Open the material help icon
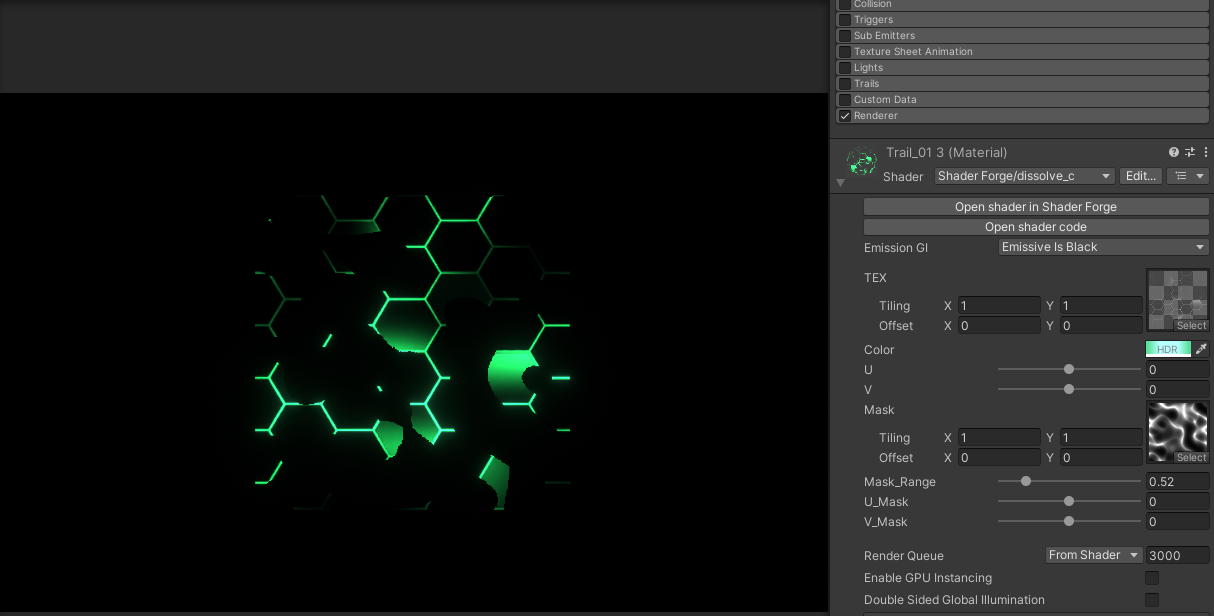 (x=1173, y=152)
